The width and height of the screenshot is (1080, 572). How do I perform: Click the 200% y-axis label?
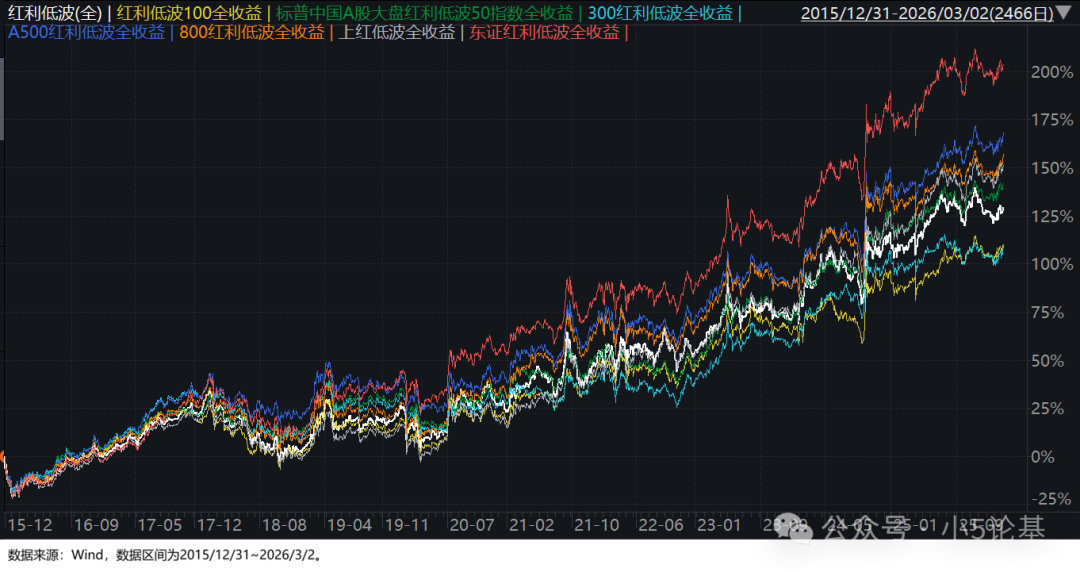1053,72
